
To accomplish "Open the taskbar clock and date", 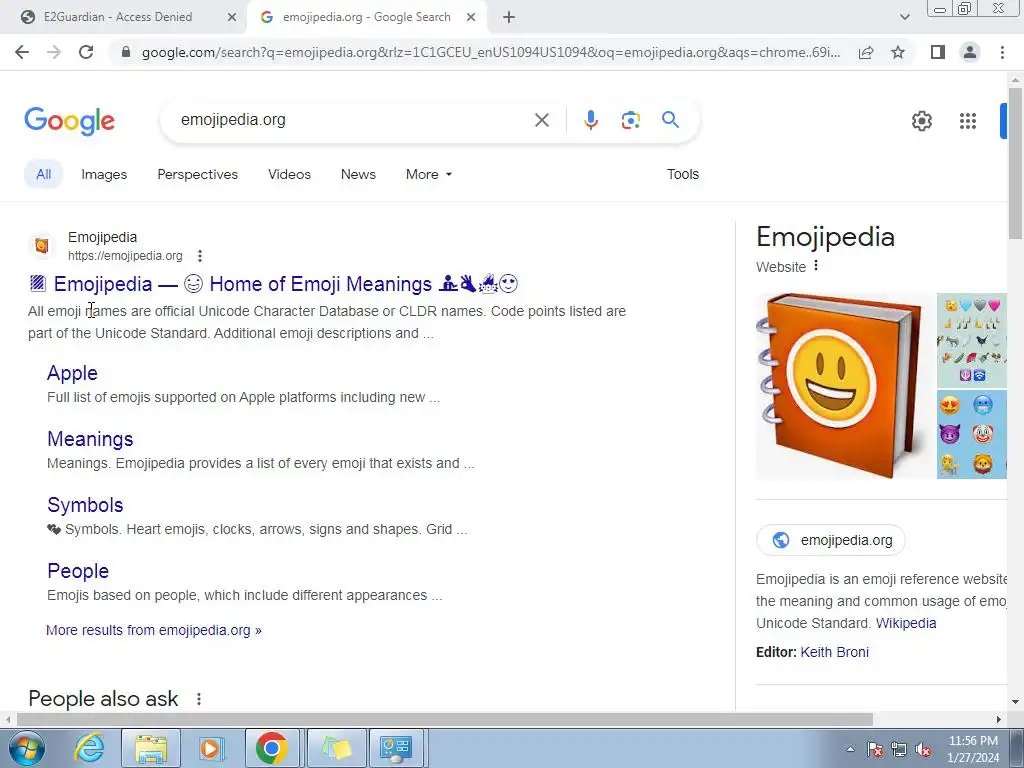I will 973,749.
